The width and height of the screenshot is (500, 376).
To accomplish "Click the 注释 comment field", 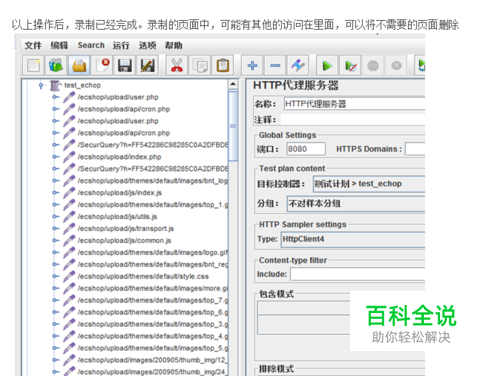I will (353, 120).
